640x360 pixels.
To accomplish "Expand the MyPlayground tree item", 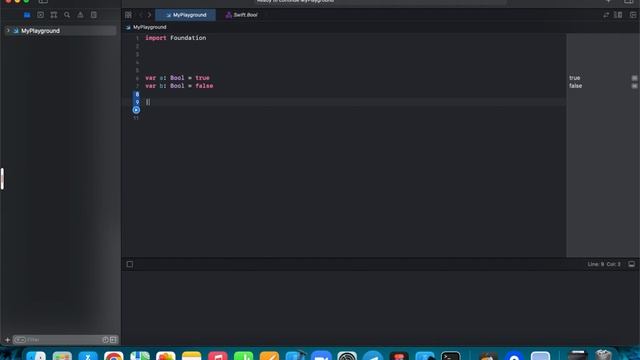I will click(x=8, y=31).
